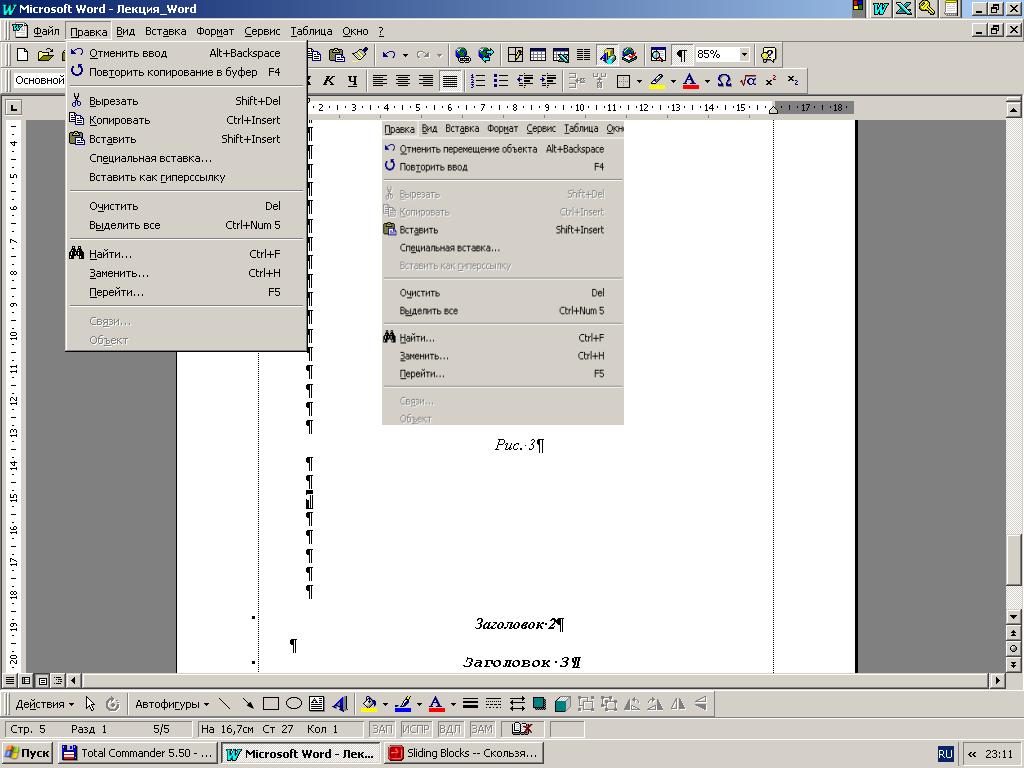Toggle underline formatting Ч
The height and width of the screenshot is (768, 1024).
pos(352,80)
